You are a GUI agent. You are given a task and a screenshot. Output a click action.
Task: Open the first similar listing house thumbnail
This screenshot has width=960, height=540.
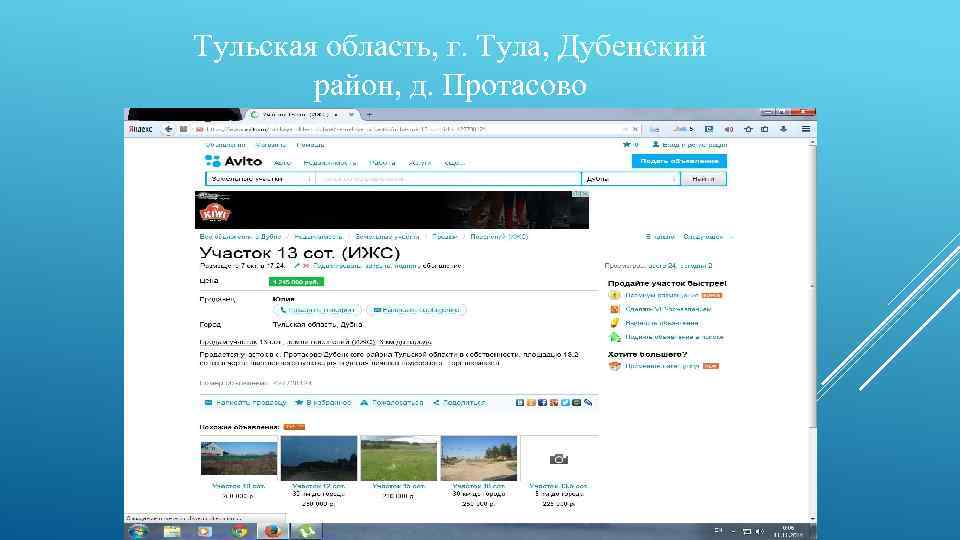[239, 458]
